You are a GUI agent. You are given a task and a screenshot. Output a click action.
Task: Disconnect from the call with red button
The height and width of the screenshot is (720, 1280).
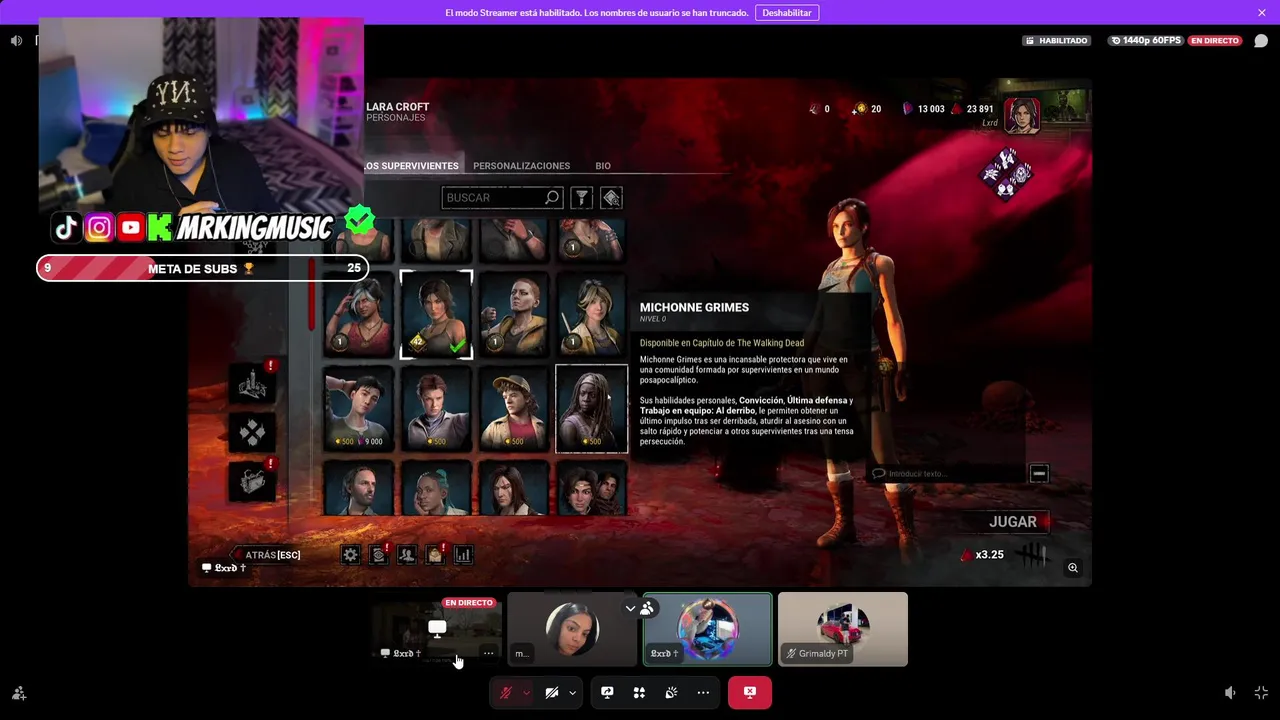pyautogui.click(x=750, y=693)
